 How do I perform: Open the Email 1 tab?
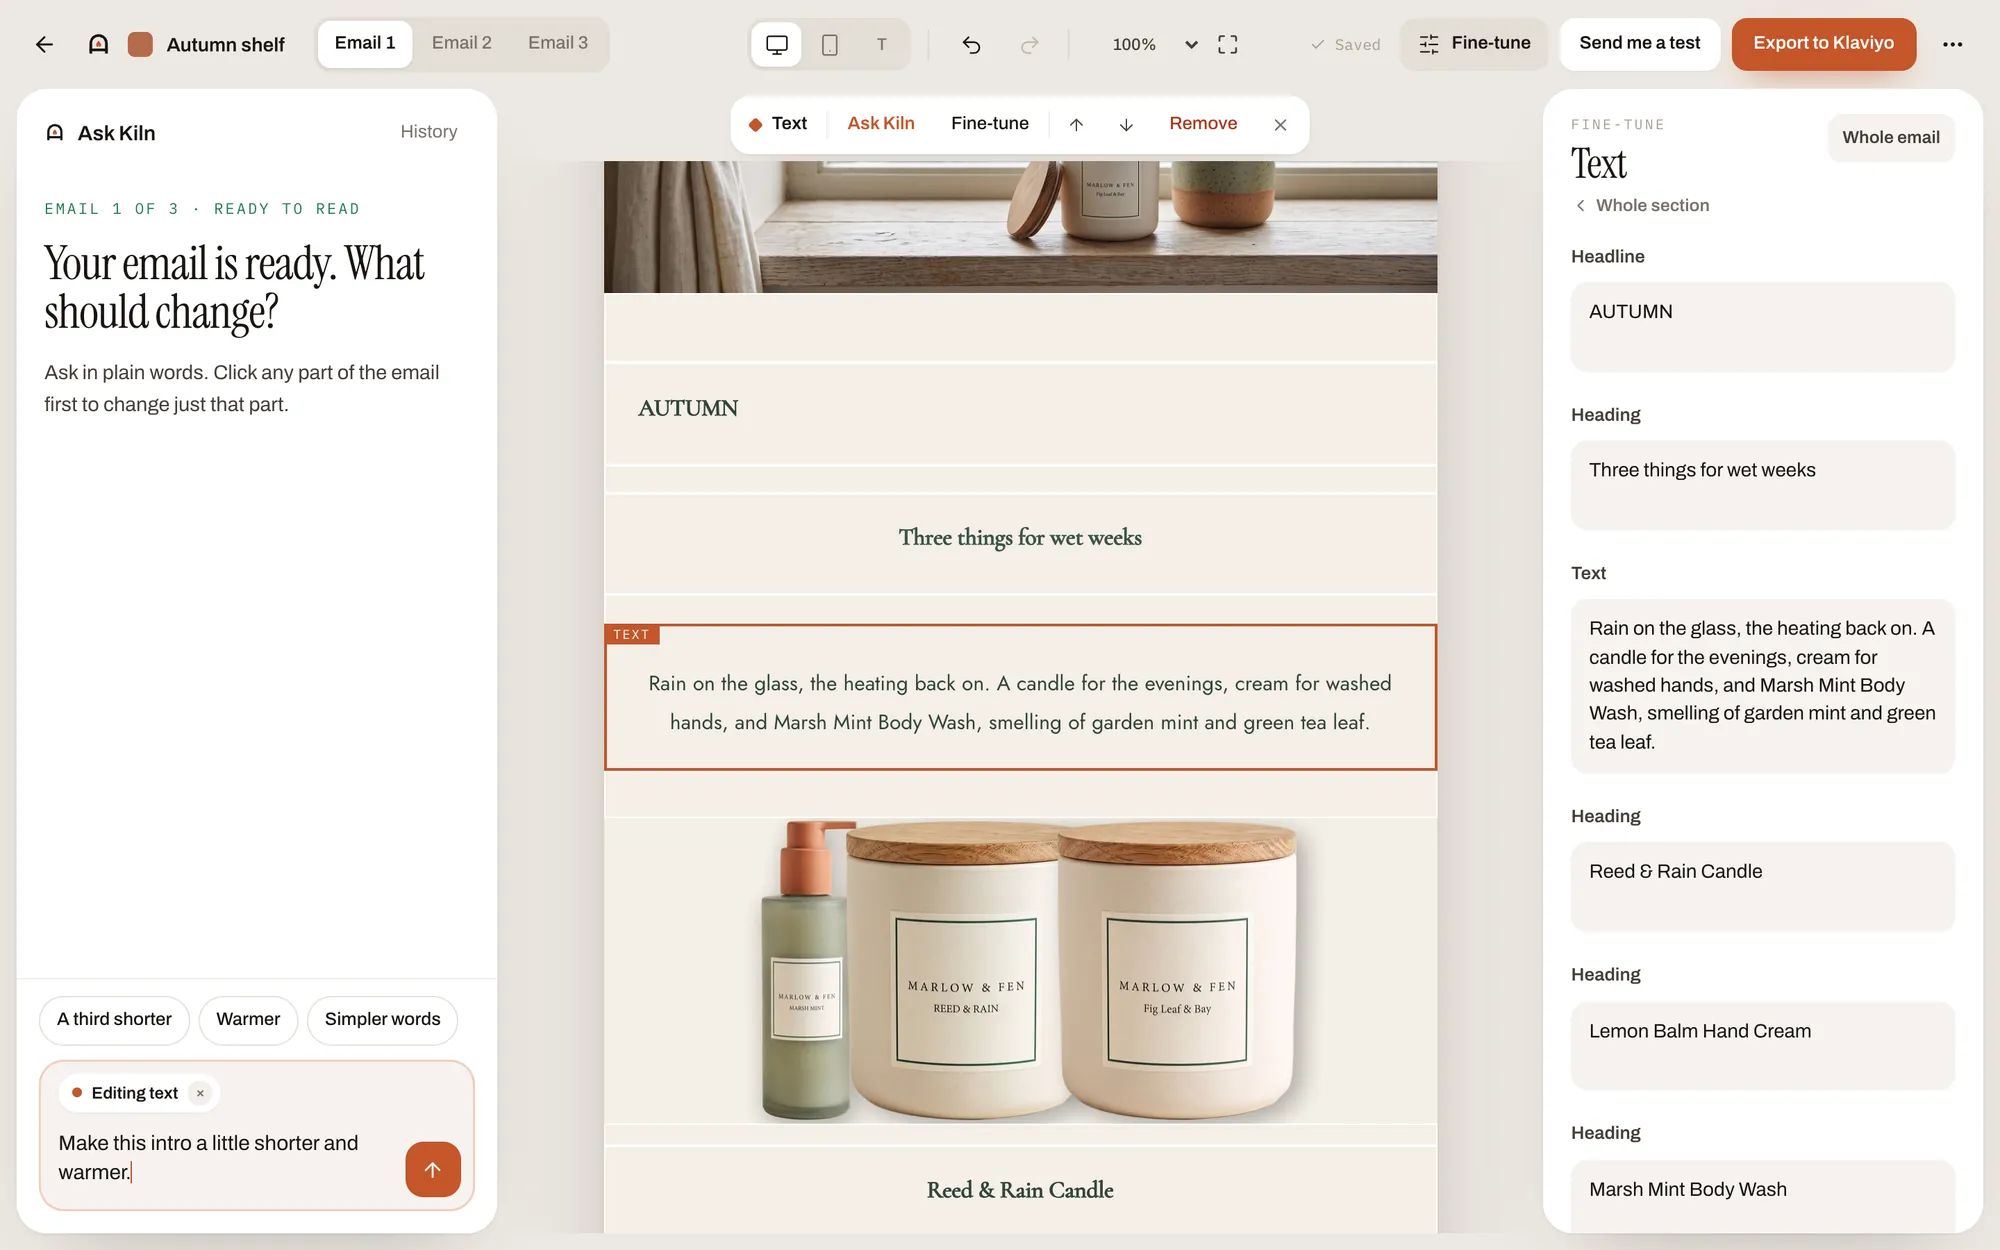(x=365, y=43)
